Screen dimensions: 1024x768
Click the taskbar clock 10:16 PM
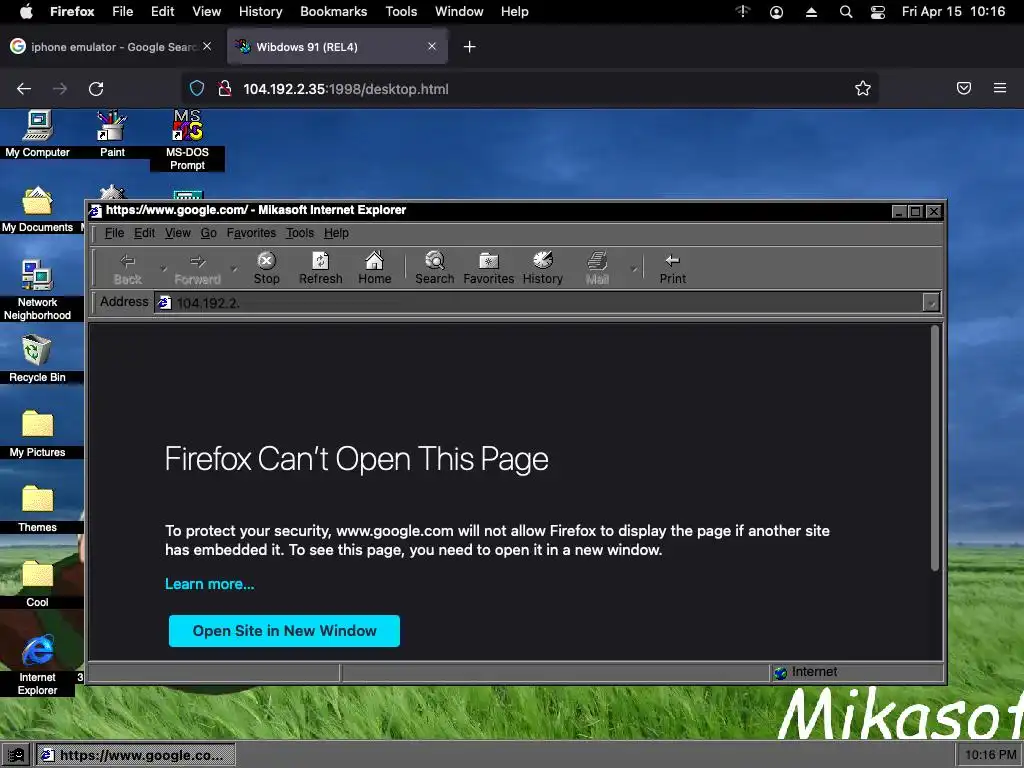990,755
